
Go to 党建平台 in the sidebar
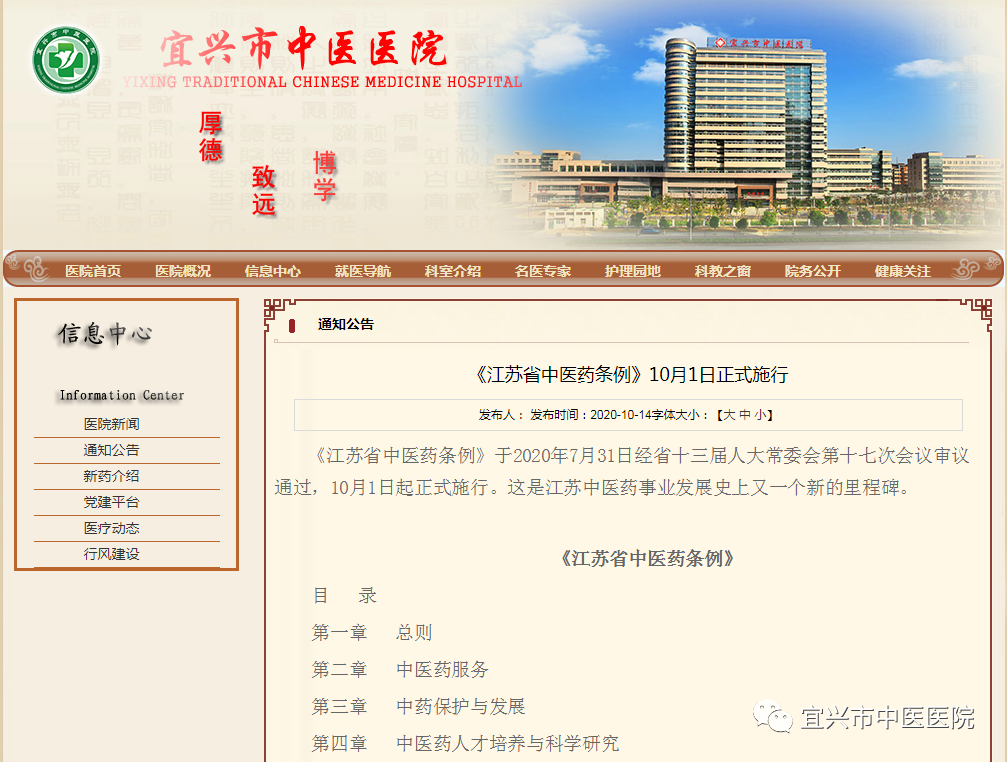(111, 502)
